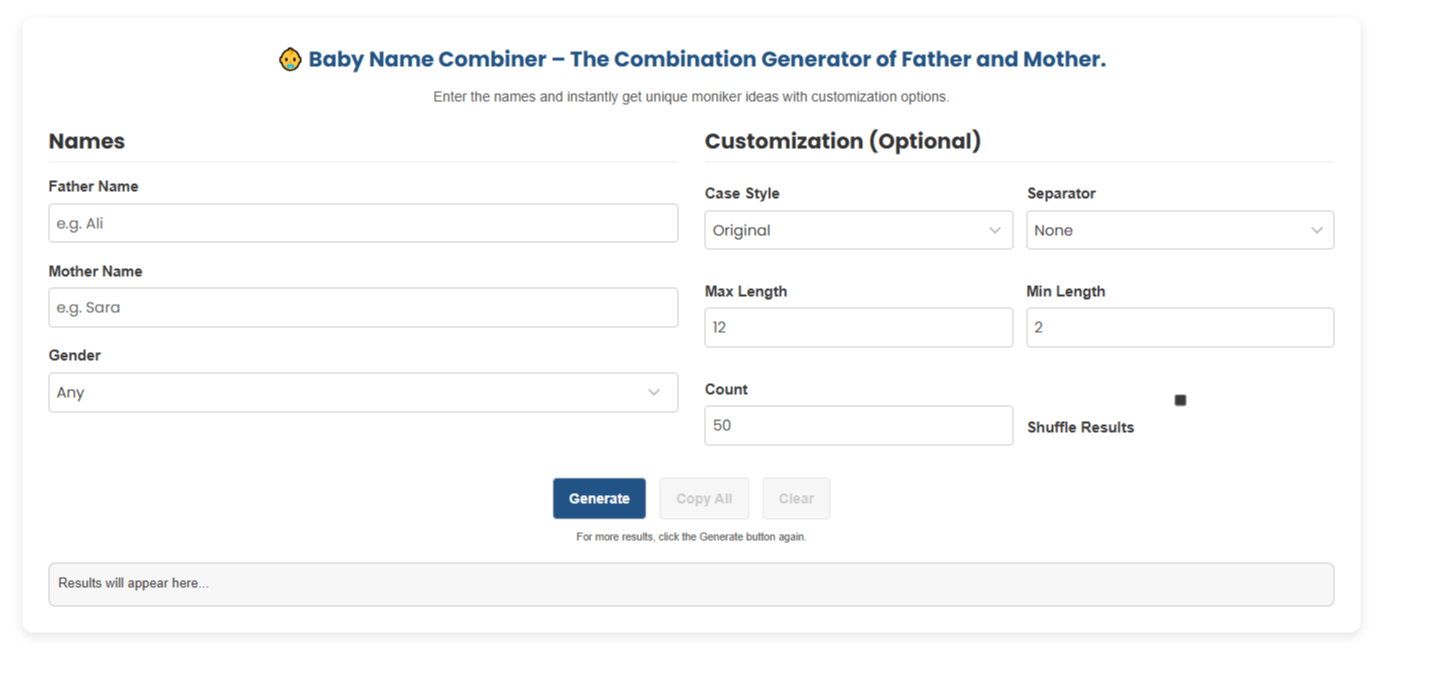Click the Min Length field showing 2

[1180, 327]
